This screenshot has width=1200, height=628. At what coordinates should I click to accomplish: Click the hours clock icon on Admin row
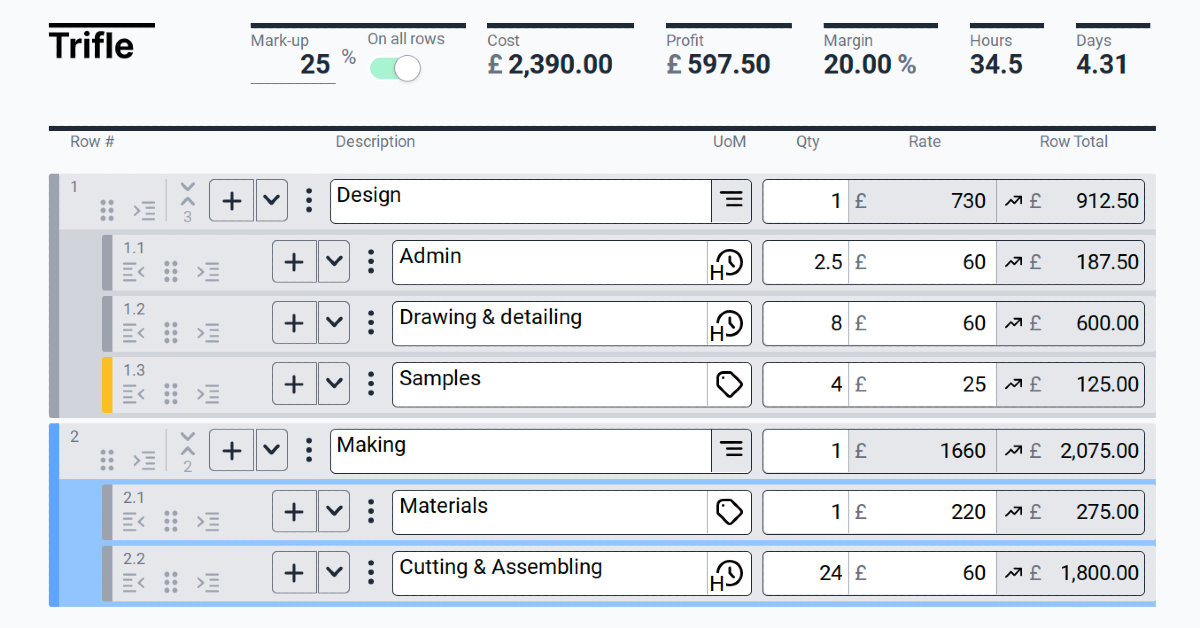[x=729, y=263]
